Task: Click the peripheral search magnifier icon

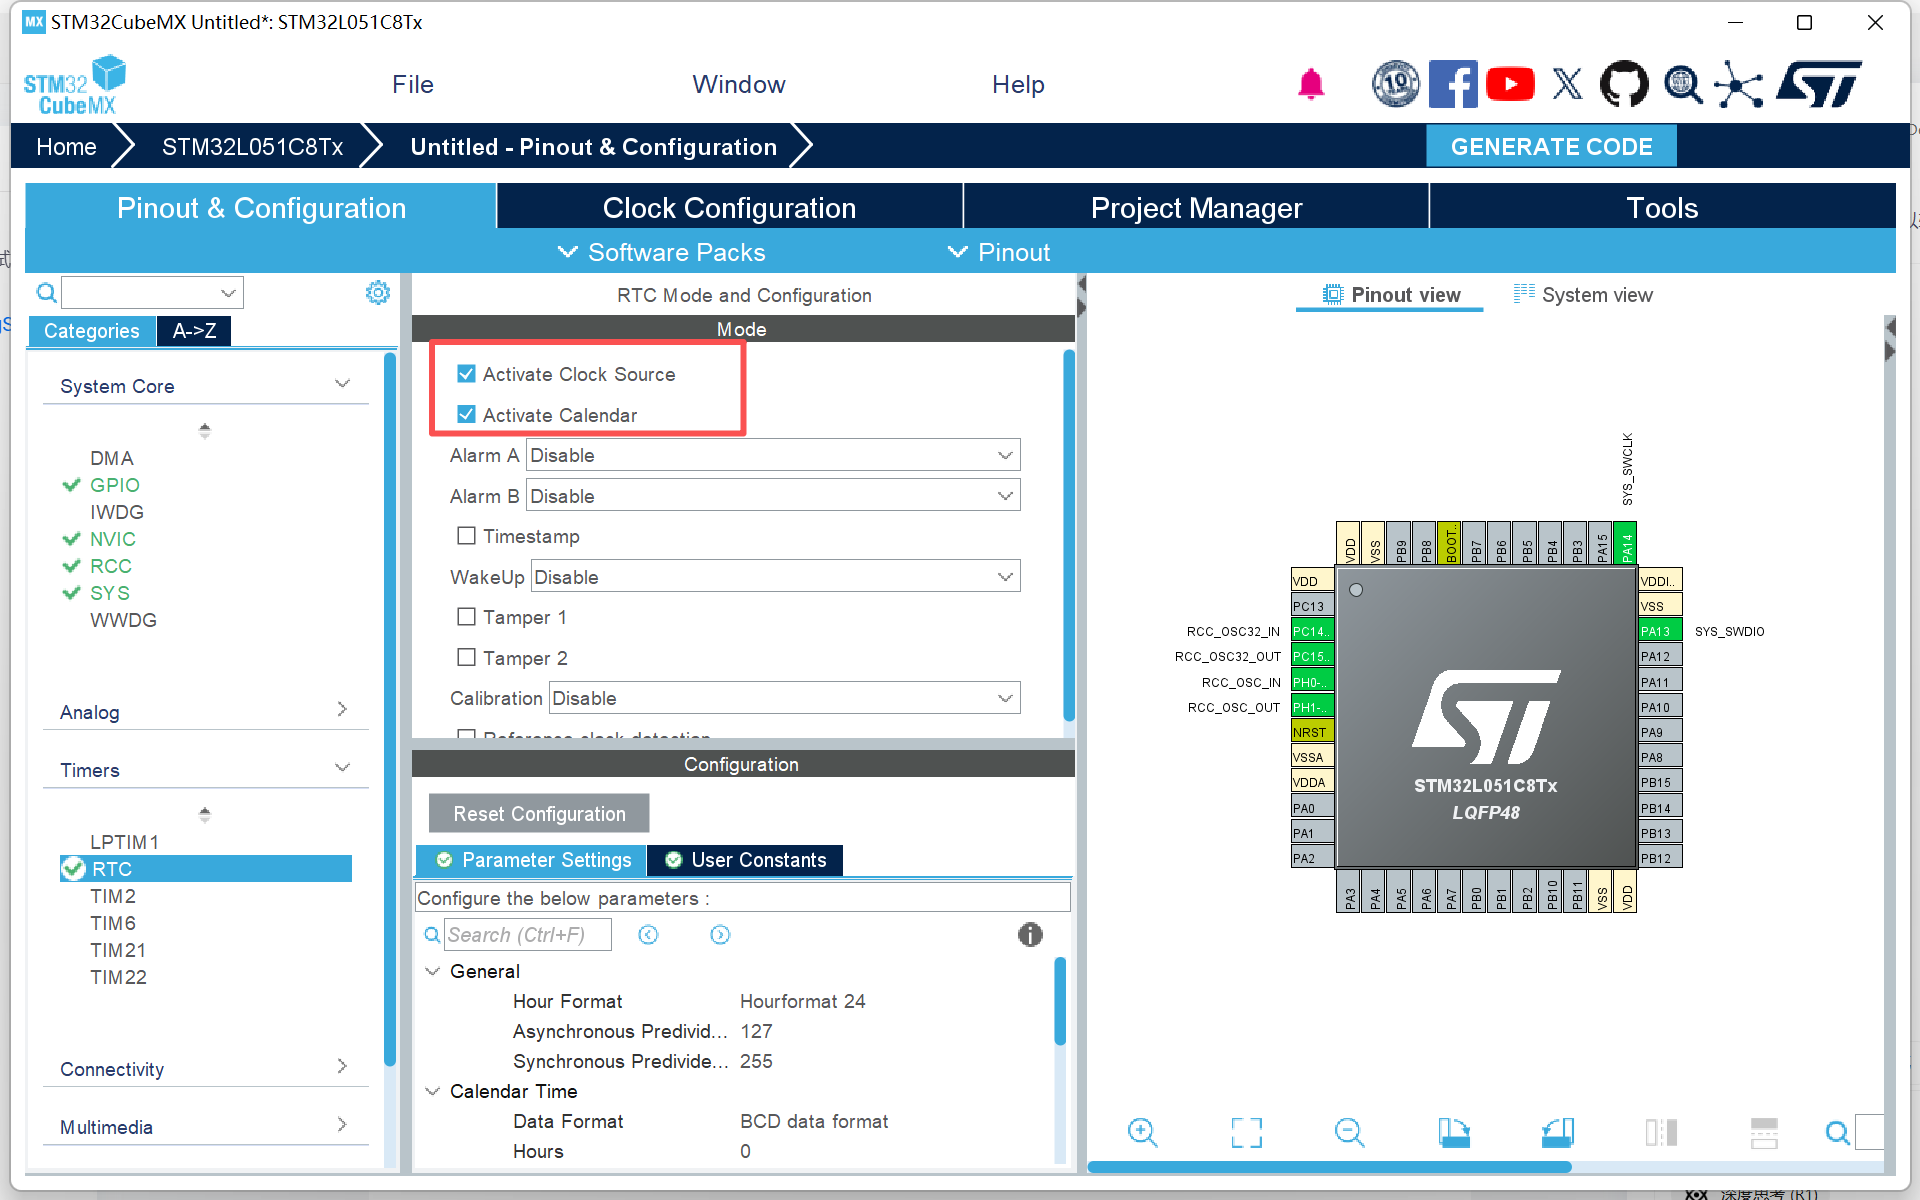Action: coord(46,293)
